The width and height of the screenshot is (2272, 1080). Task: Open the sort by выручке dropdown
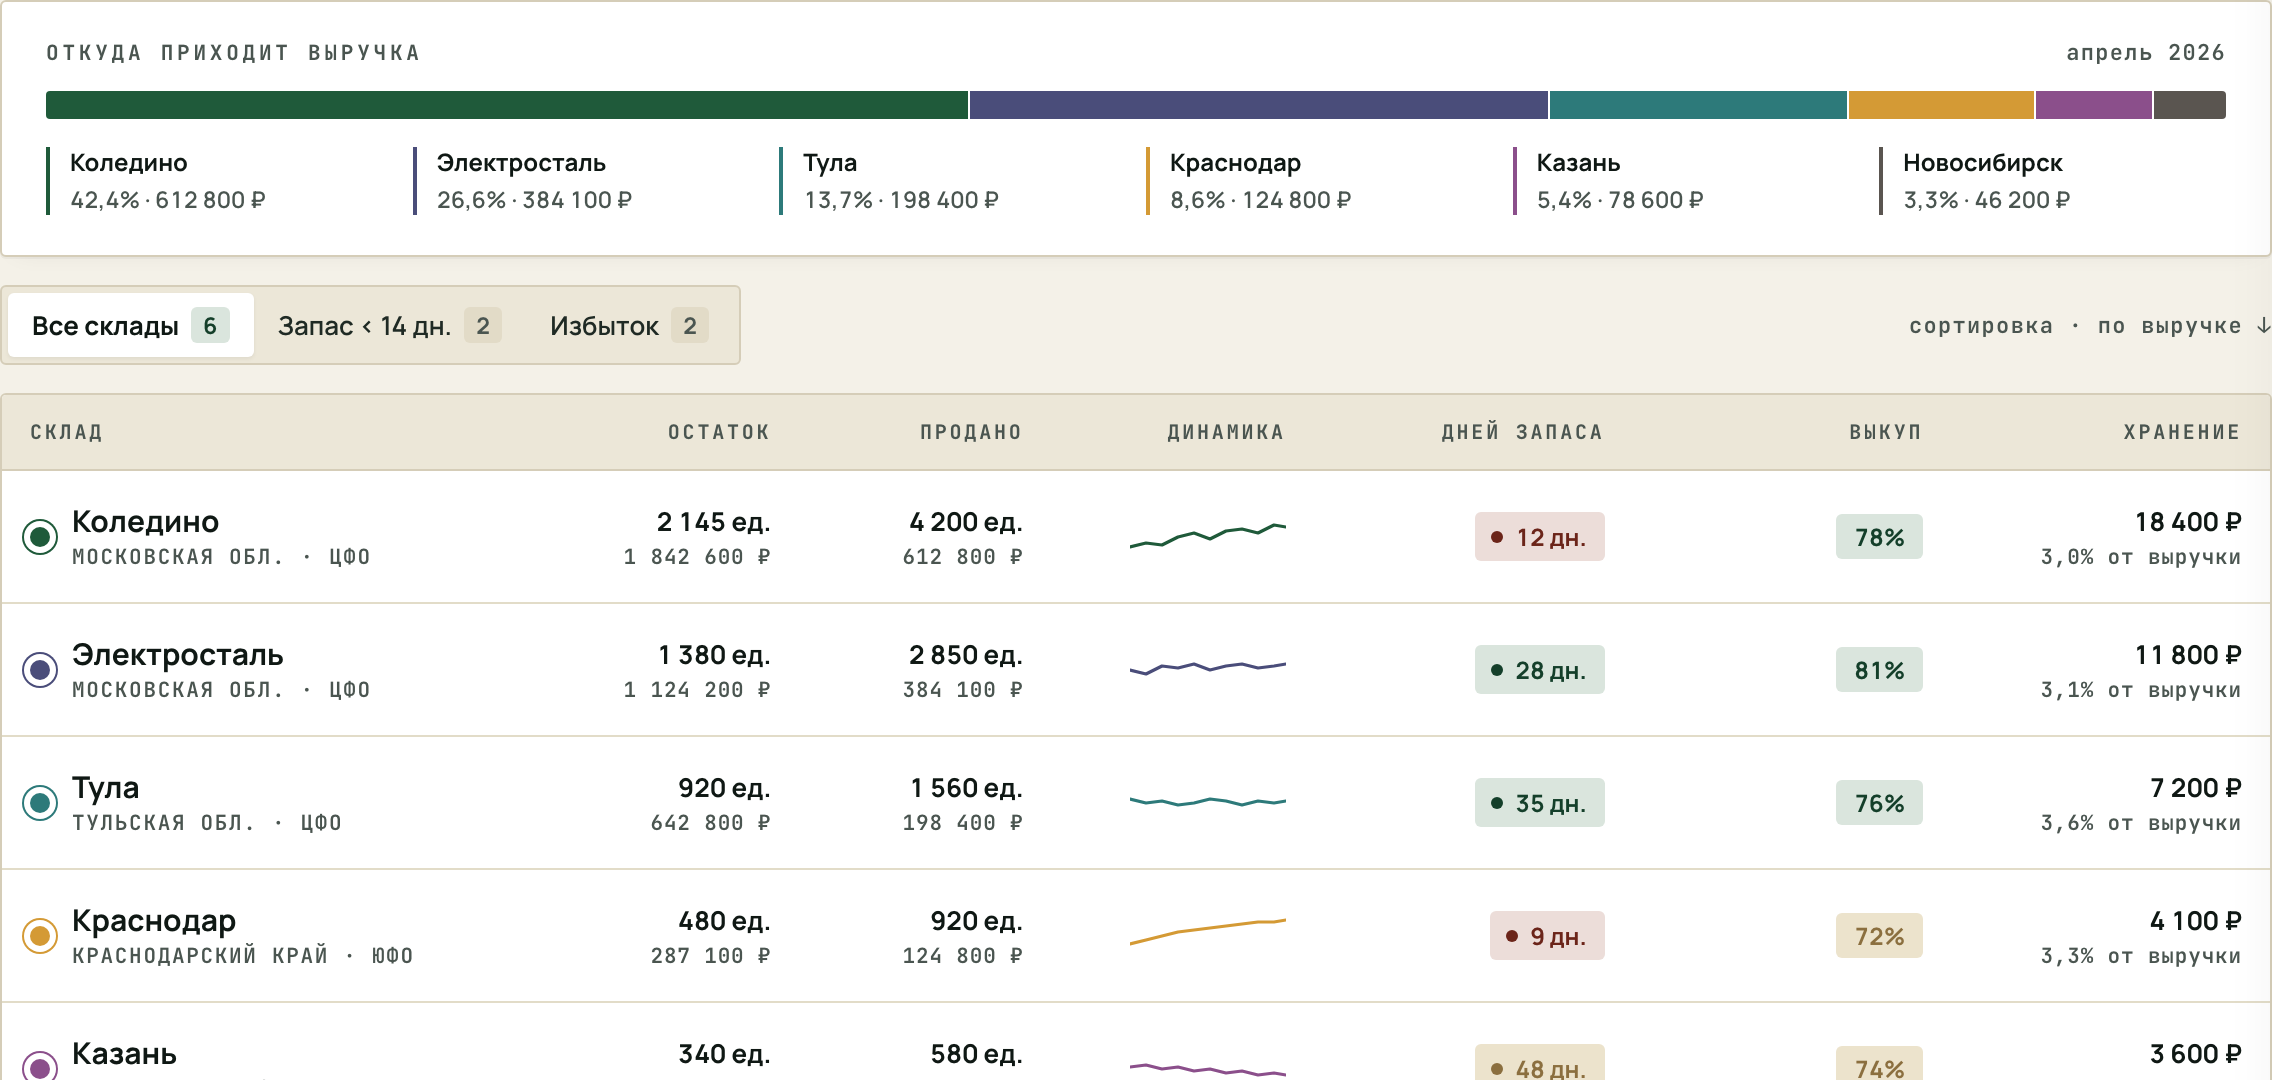2090,326
